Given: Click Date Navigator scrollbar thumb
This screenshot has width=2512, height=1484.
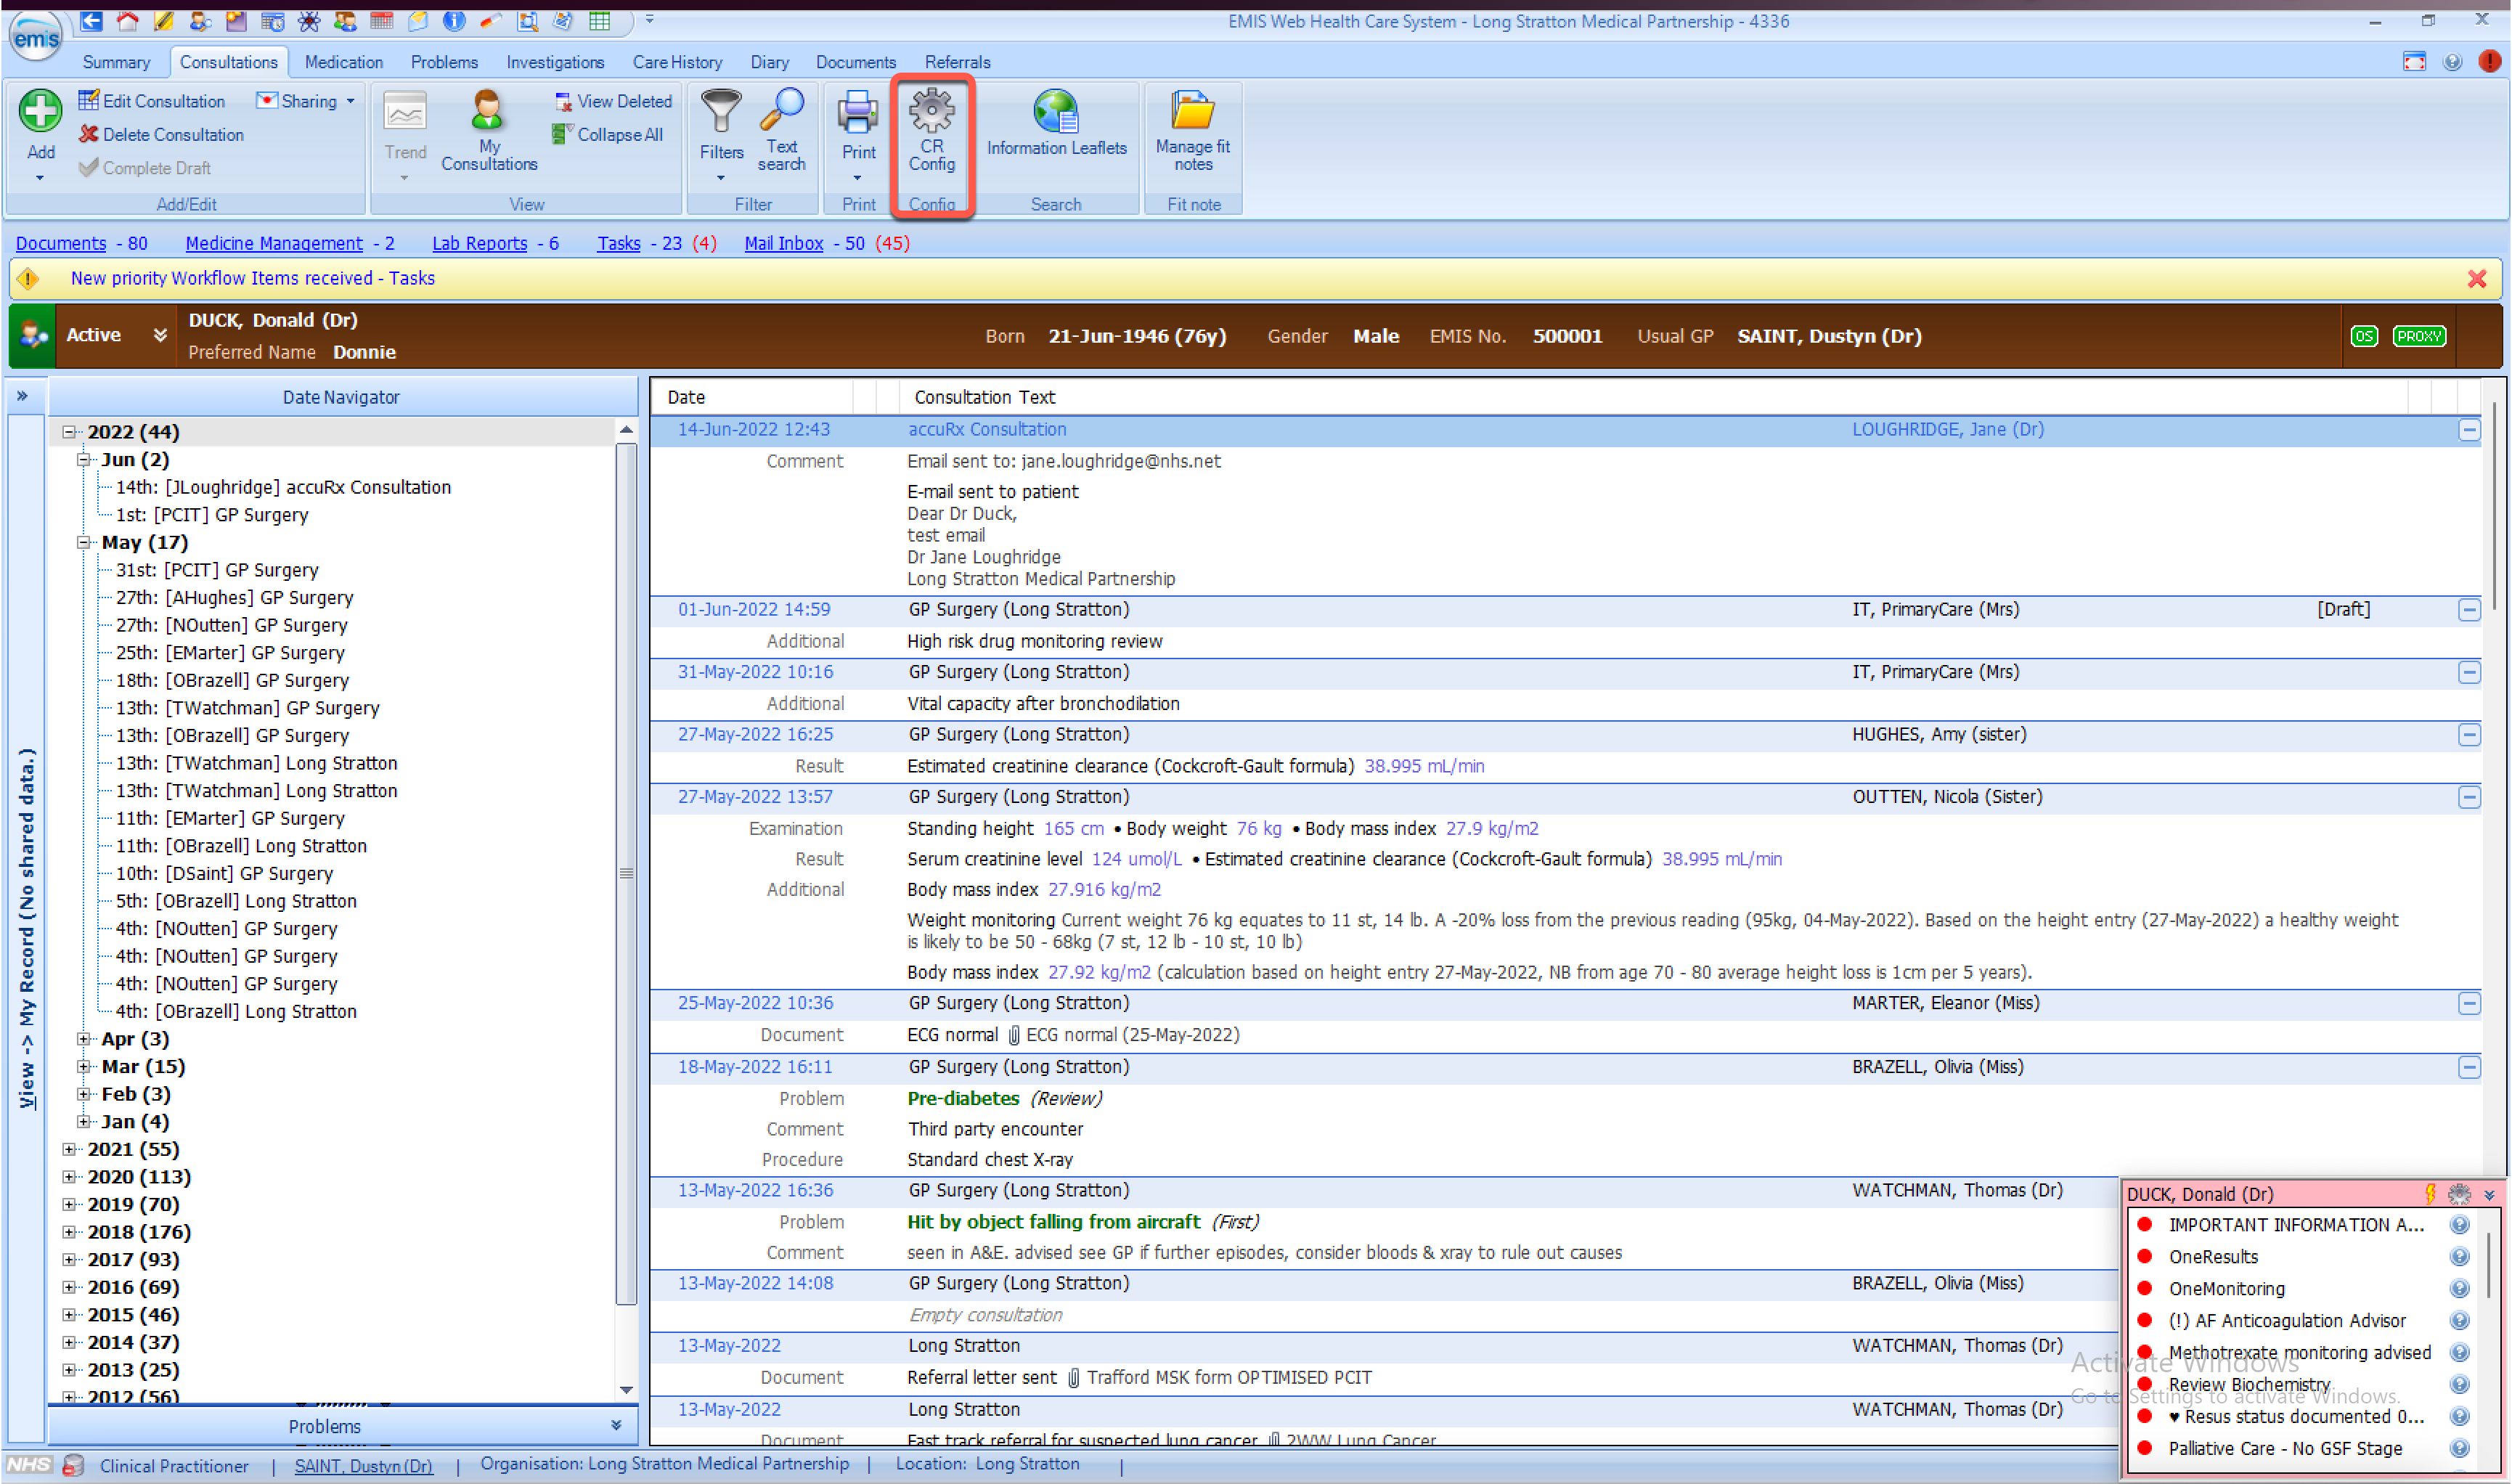Looking at the screenshot, I should 626,873.
